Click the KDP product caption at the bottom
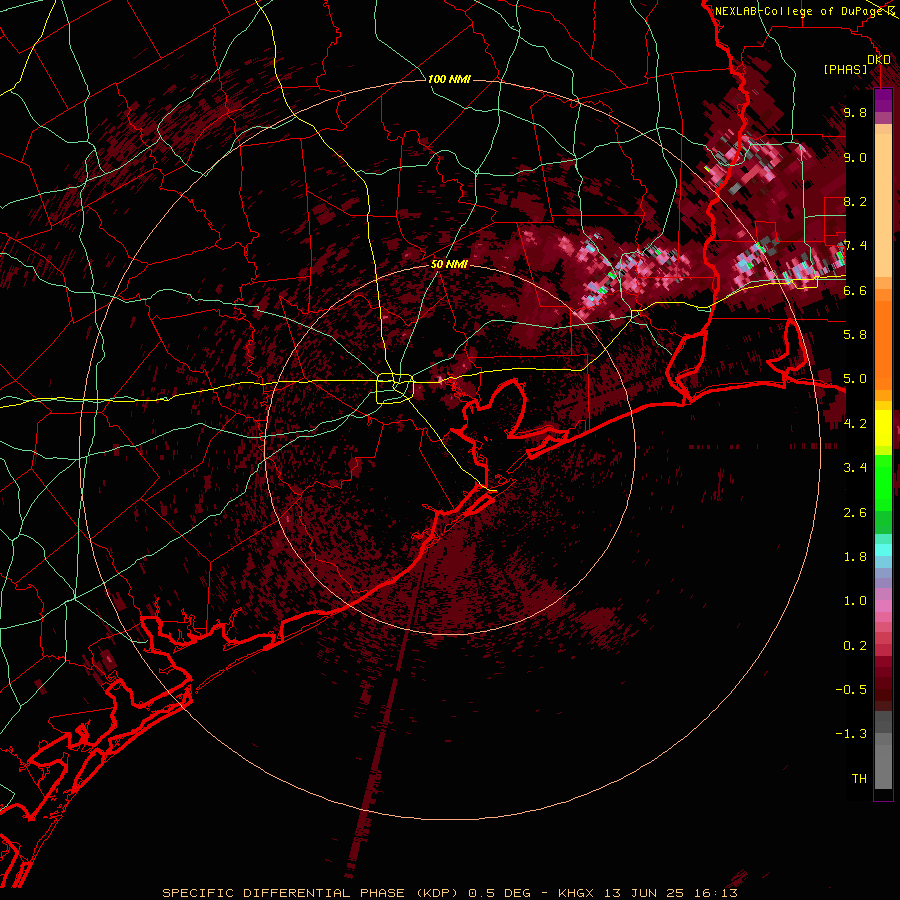The height and width of the screenshot is (900, 900). click(450, 893)
